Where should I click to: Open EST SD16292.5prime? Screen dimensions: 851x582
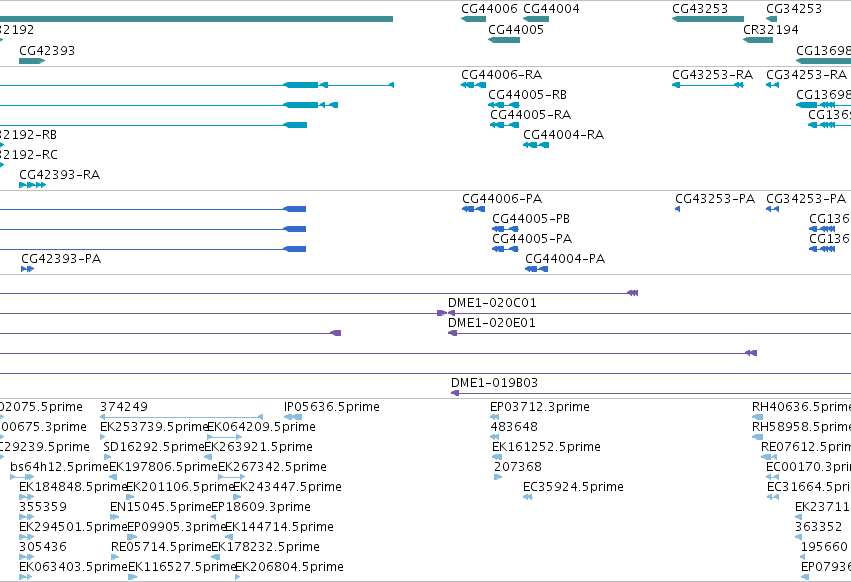[x=154, y=447]
